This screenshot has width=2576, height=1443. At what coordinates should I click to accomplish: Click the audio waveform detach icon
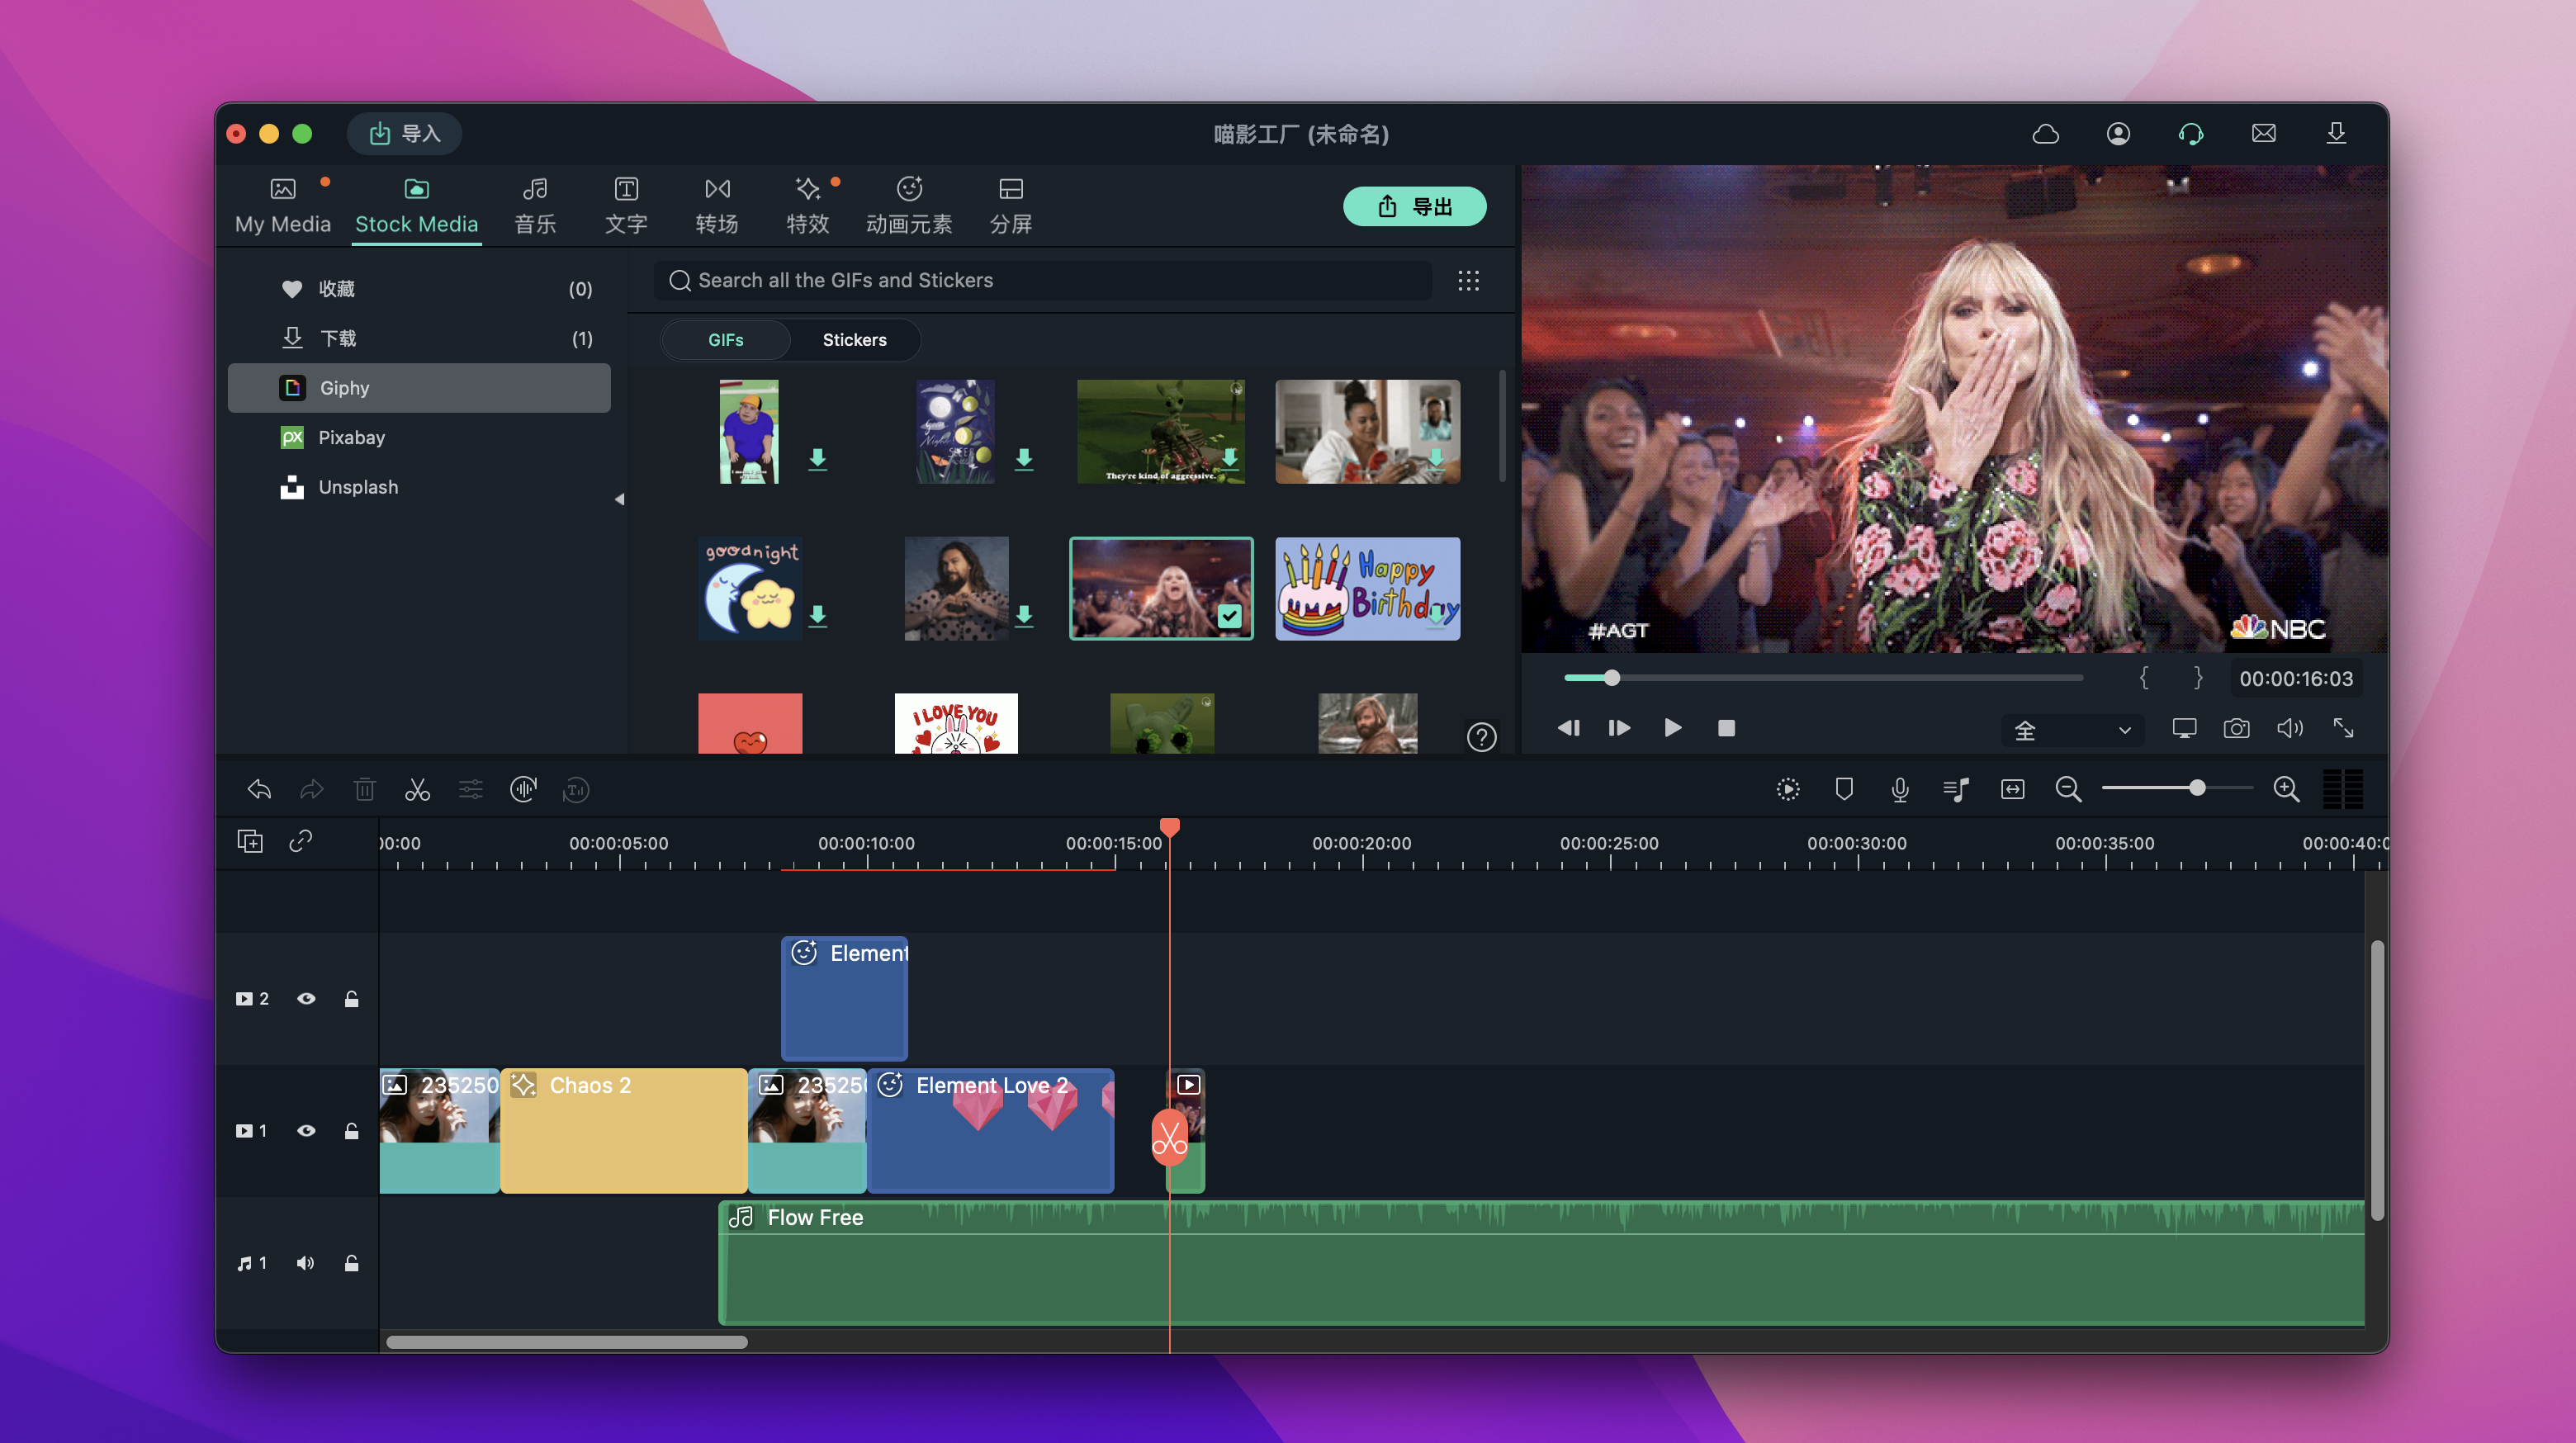pyautogui.click(x=523, y=790)
